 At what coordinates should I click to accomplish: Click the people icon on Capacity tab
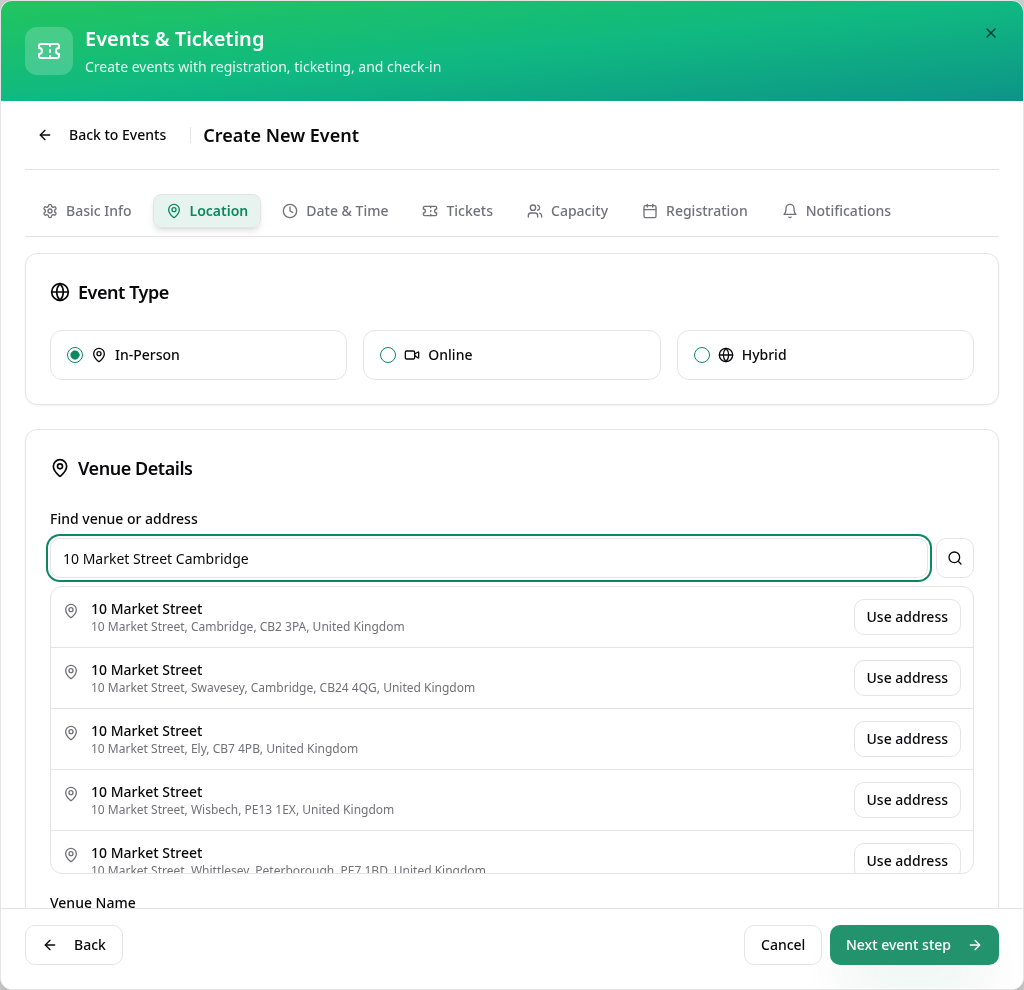pyautogui.click(x=535, y=211)
